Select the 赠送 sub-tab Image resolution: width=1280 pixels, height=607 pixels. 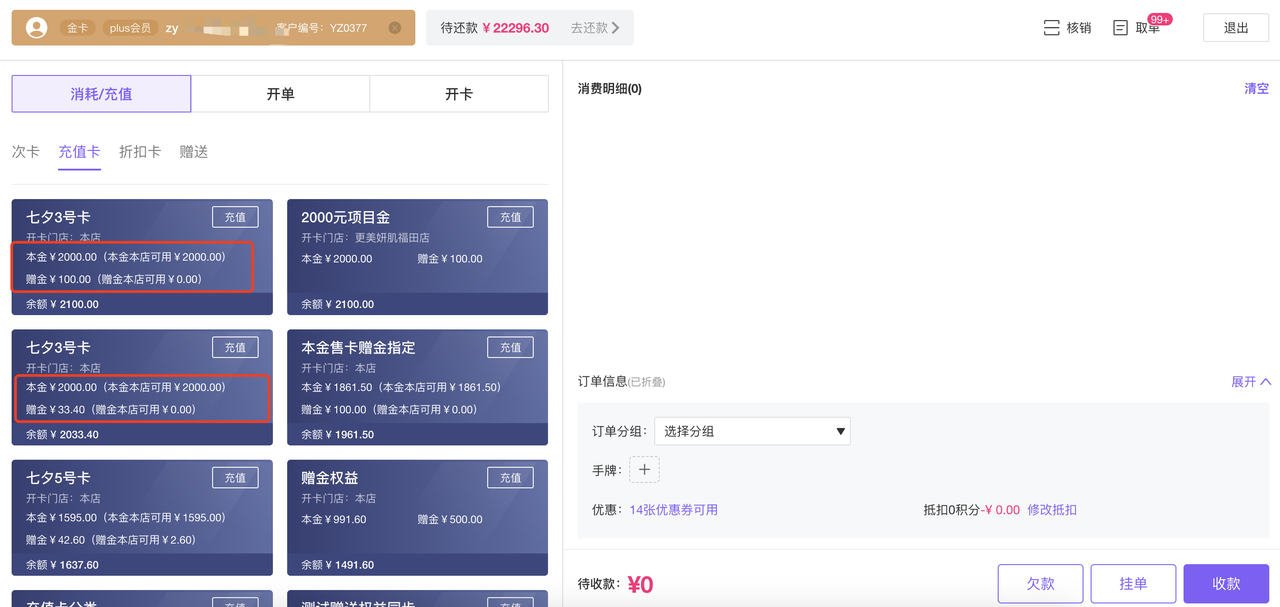(194, 152)
